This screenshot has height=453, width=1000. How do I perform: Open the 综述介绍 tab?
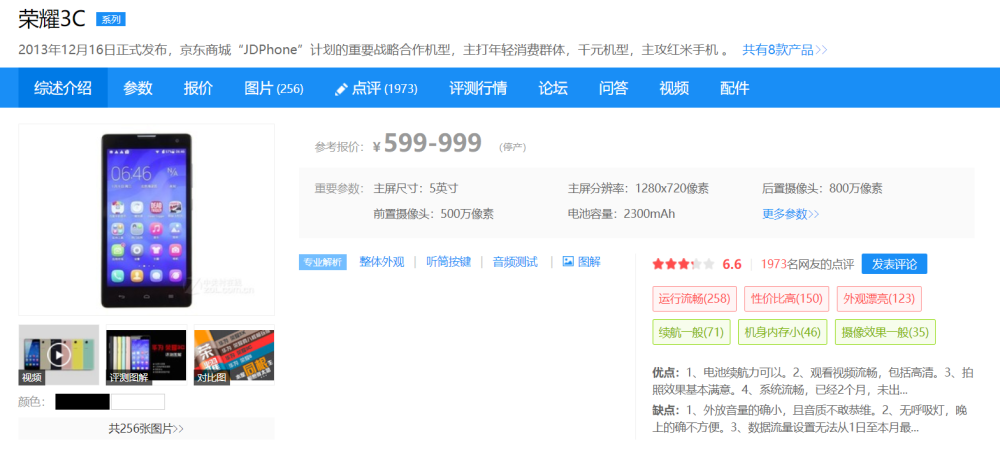[62, 88]
